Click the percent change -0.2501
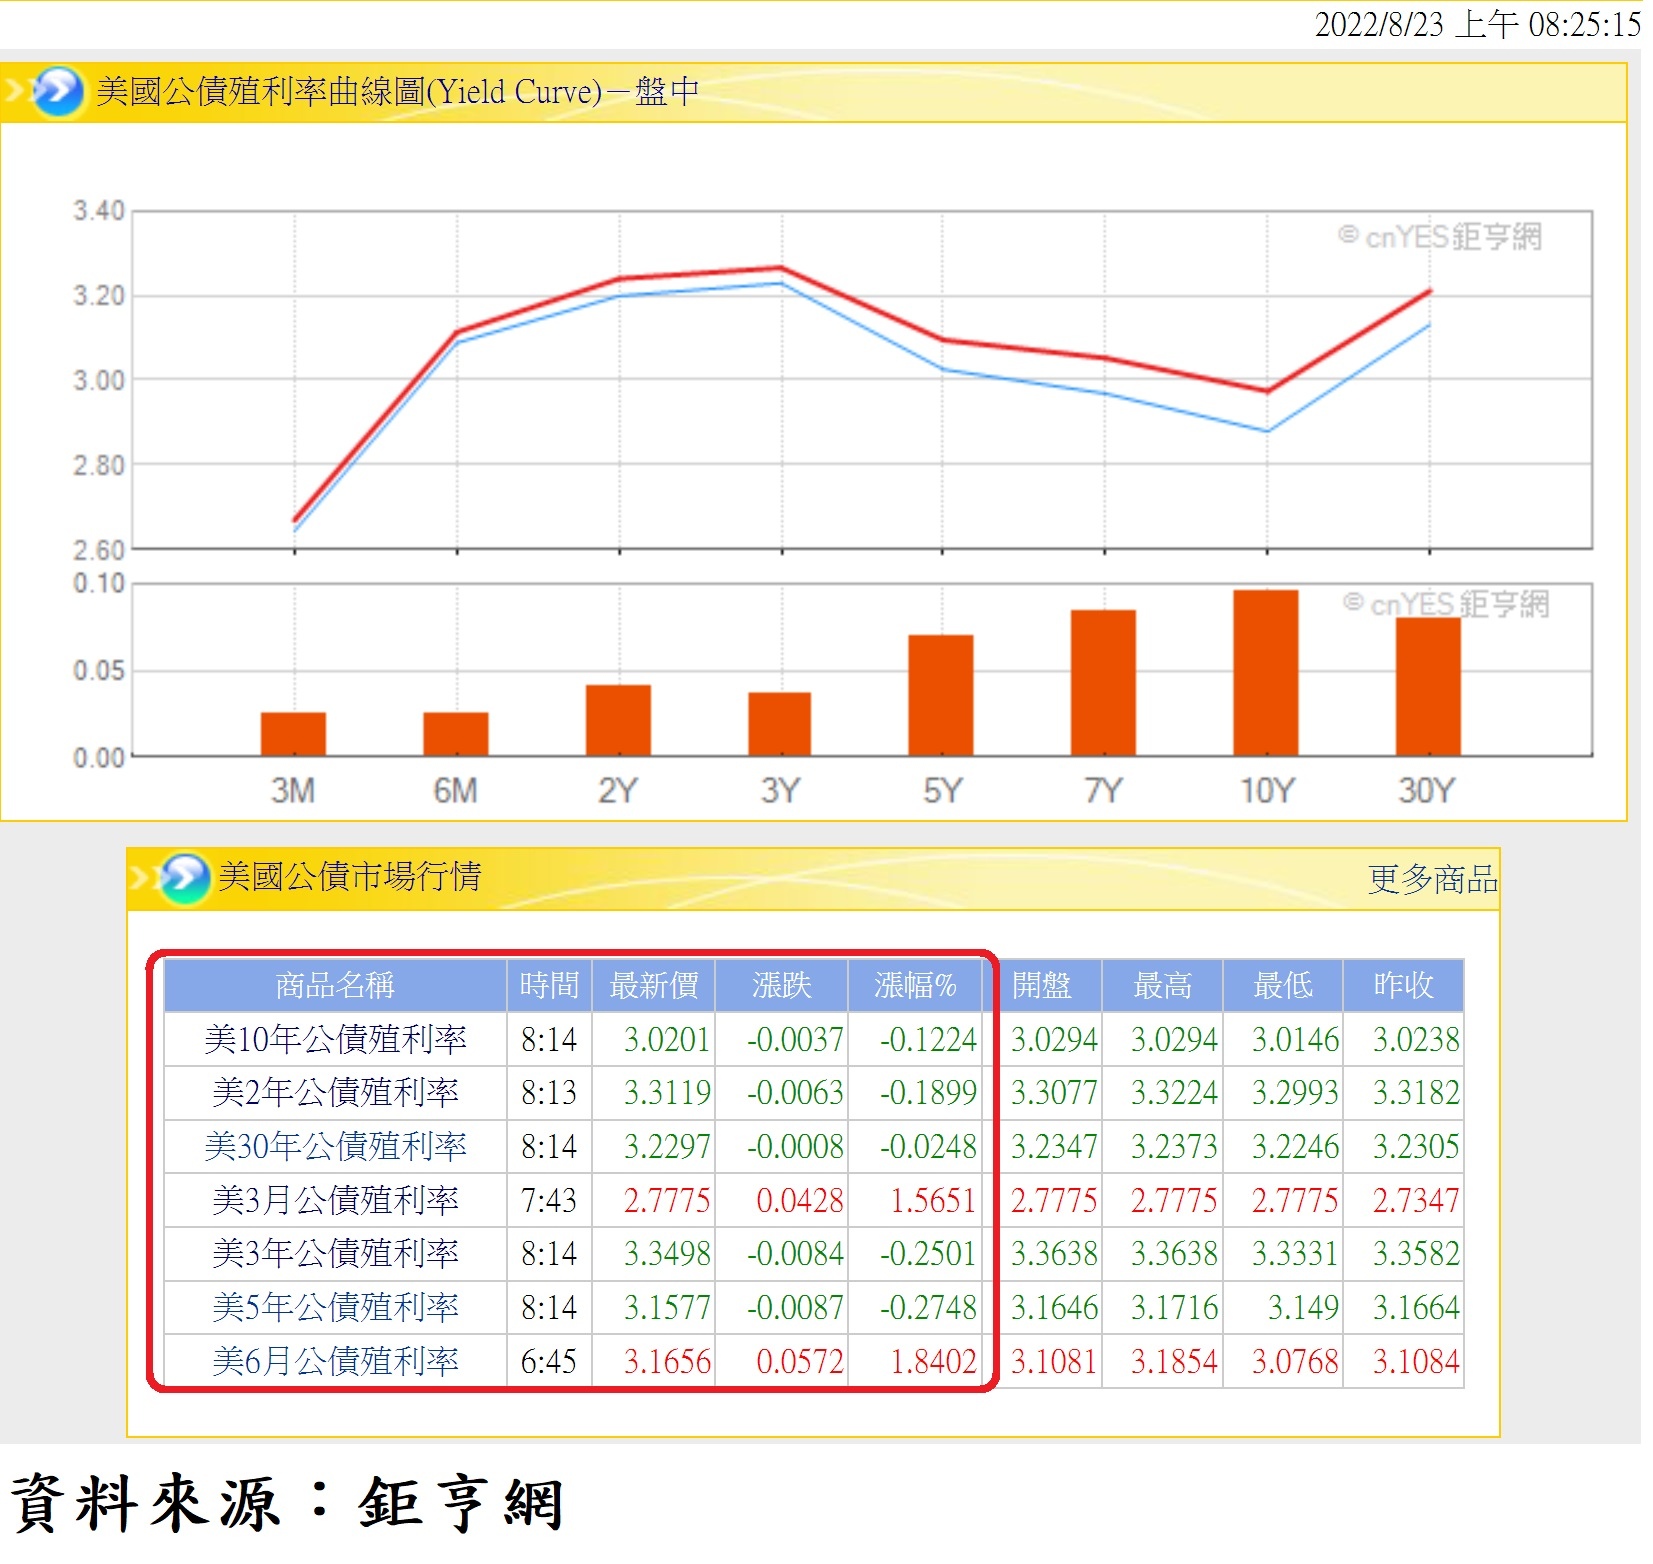Screen dimensions: 1653x1564 point(927,1253)
